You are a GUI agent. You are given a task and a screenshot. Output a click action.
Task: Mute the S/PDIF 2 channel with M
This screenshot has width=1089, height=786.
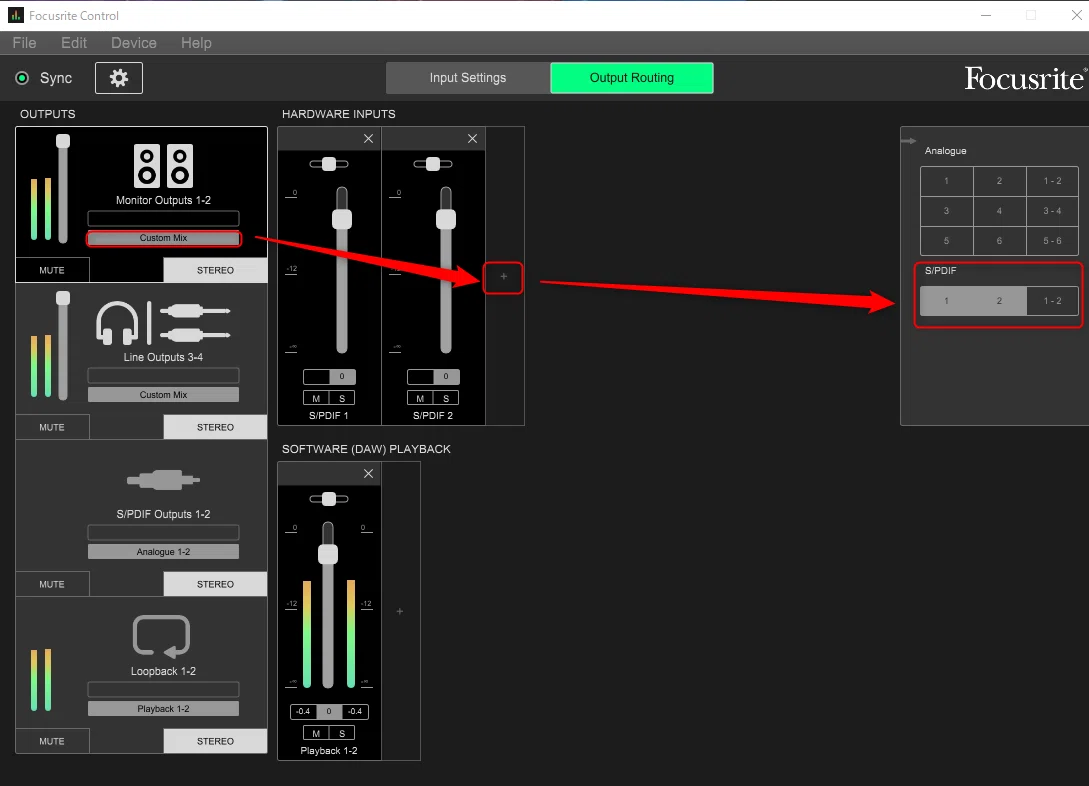coord(420,398)
